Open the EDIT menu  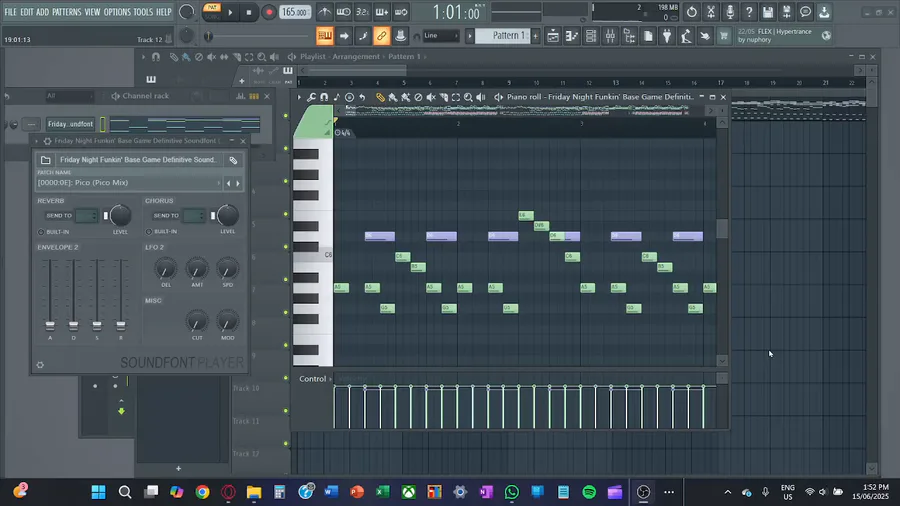click(27, 12)
